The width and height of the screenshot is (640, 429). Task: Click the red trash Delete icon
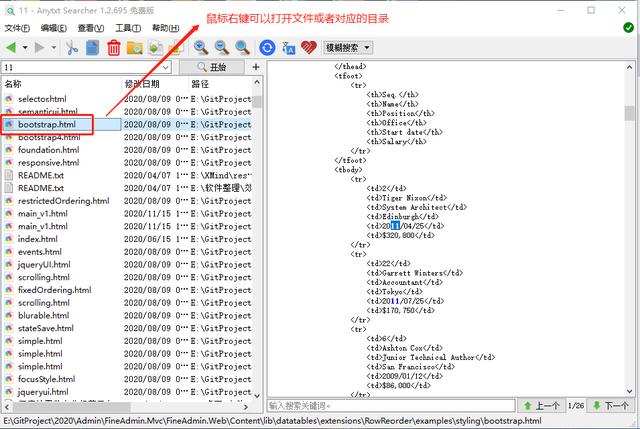click(x=113, y=48)
